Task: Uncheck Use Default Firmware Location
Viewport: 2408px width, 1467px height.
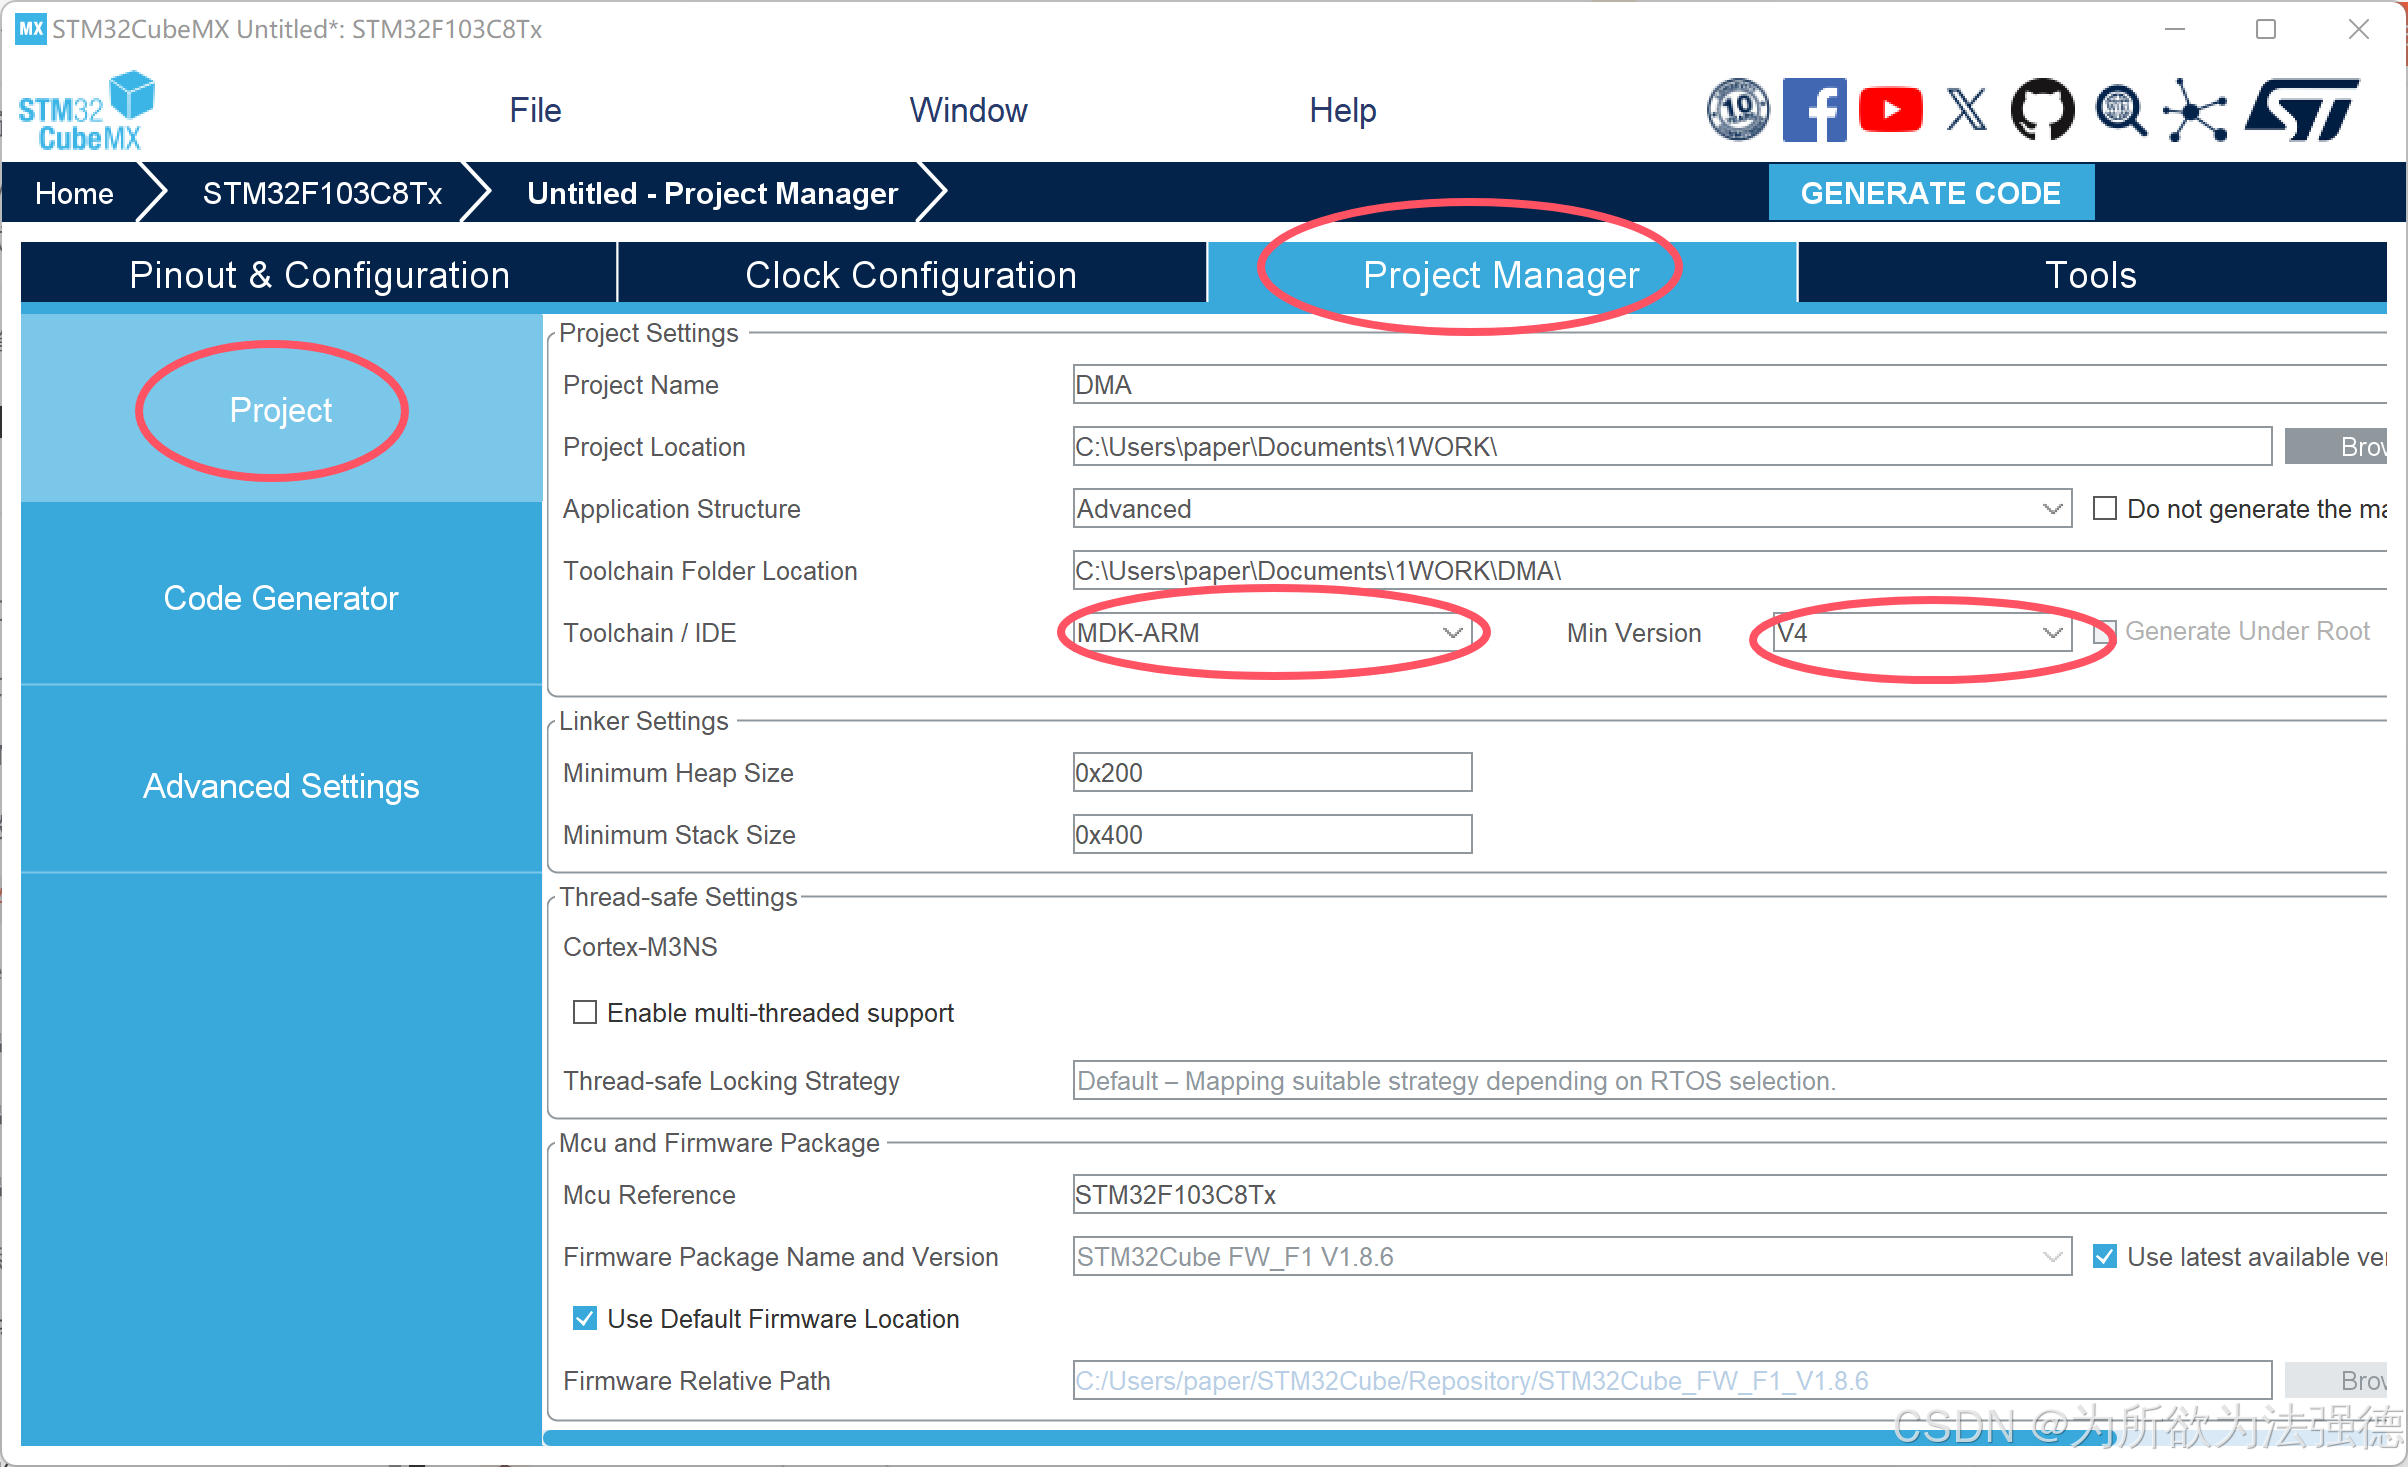Action: click(x=585, y=1319)
